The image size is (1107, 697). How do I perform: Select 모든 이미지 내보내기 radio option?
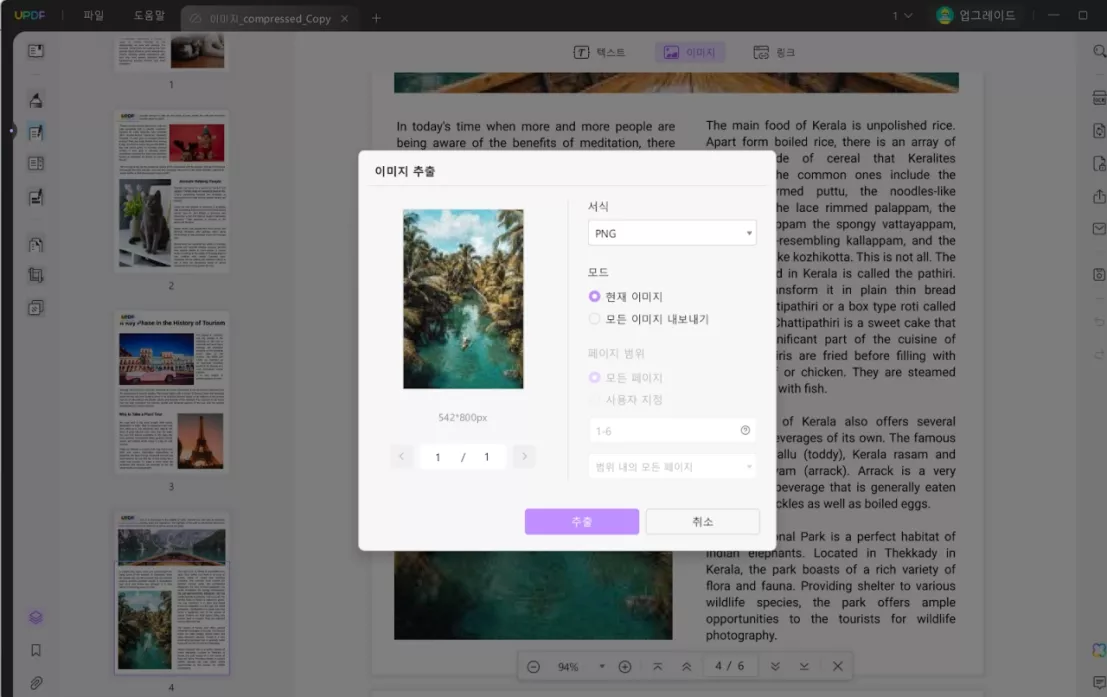coord(594,319)
